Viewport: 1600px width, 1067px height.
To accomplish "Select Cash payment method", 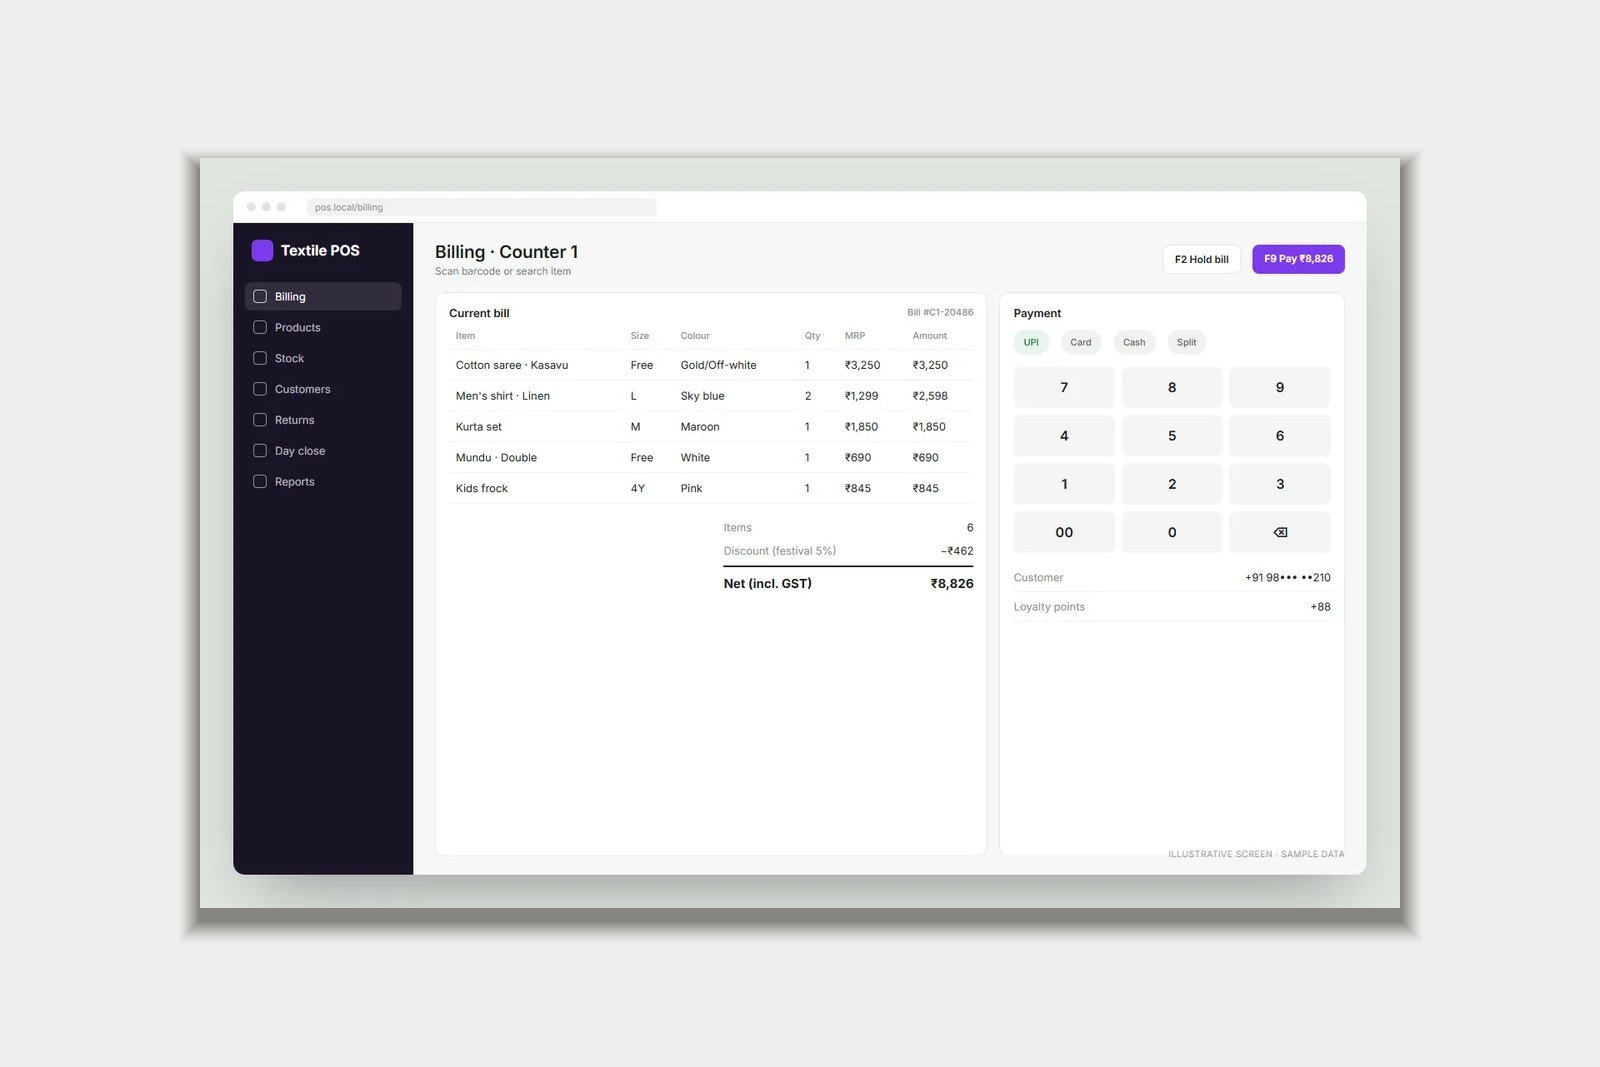I will pos(1134,342).
